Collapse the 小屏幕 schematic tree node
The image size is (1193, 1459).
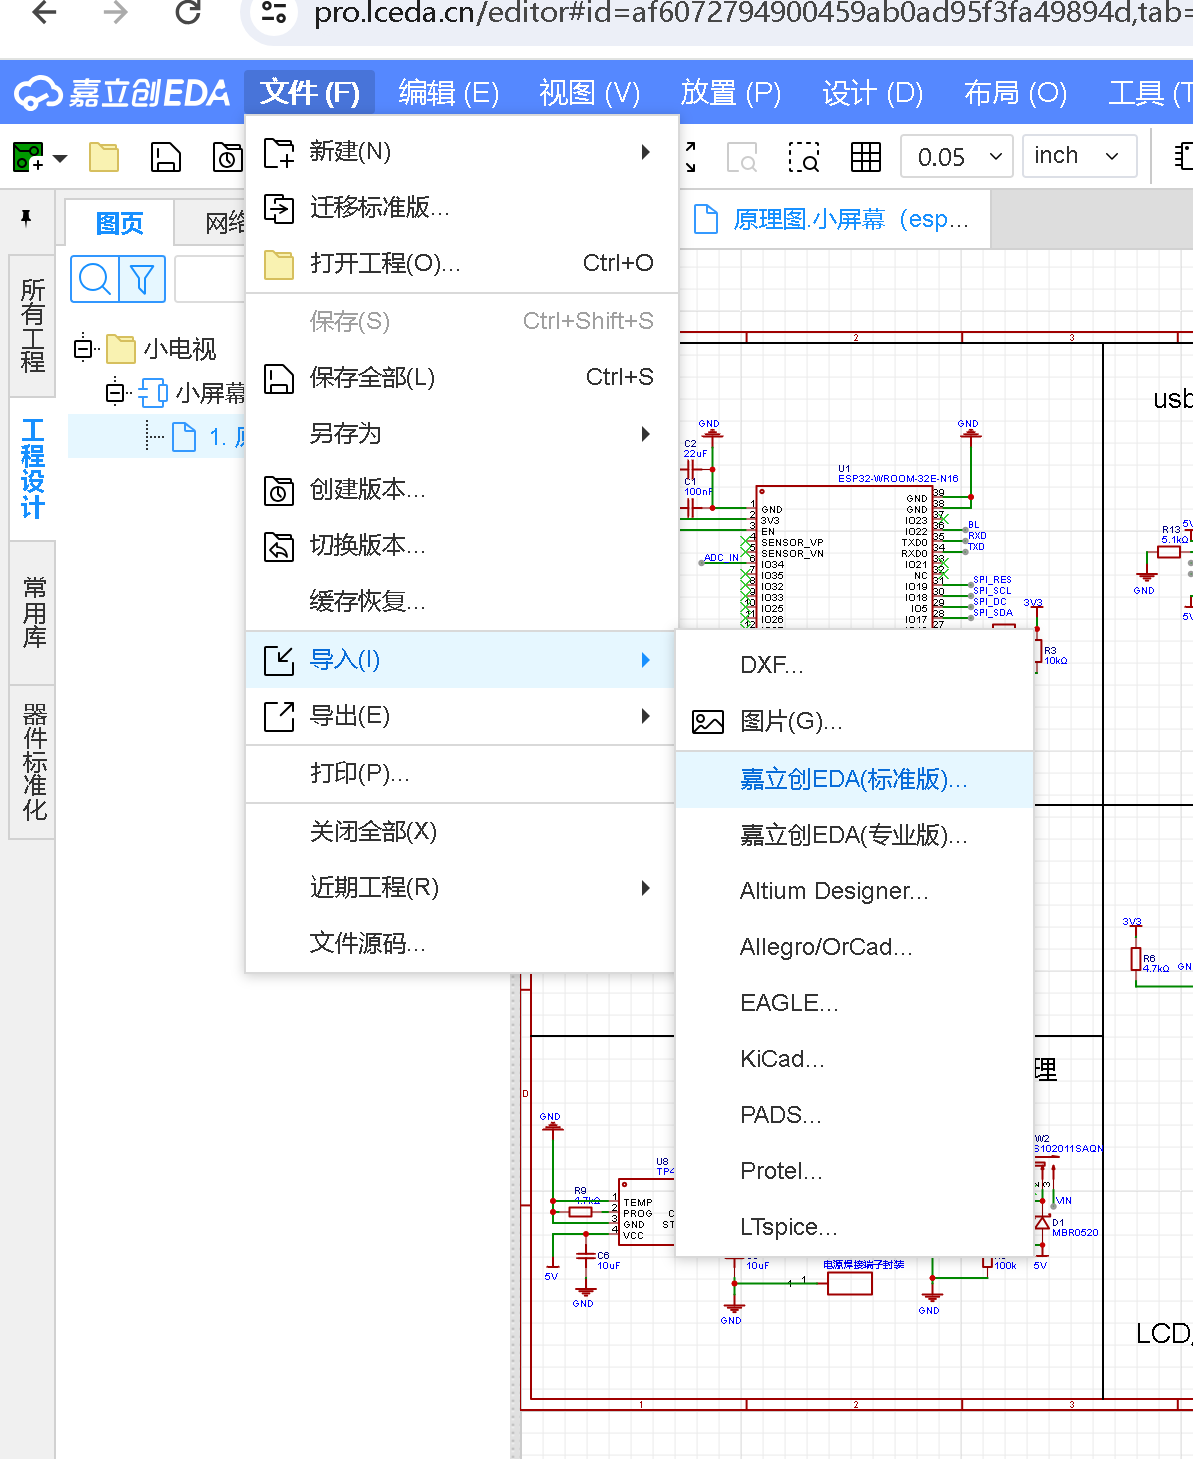pyautogui.click(x=116, y=393)
